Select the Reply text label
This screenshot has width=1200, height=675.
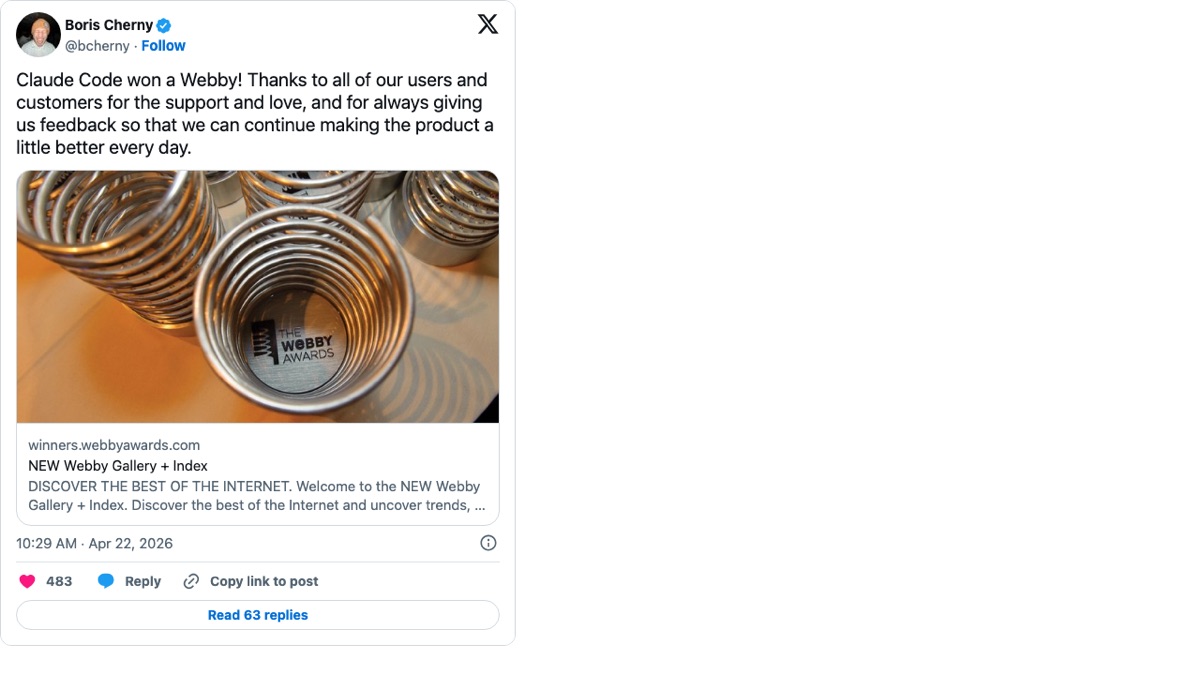(x=143, y=581)
